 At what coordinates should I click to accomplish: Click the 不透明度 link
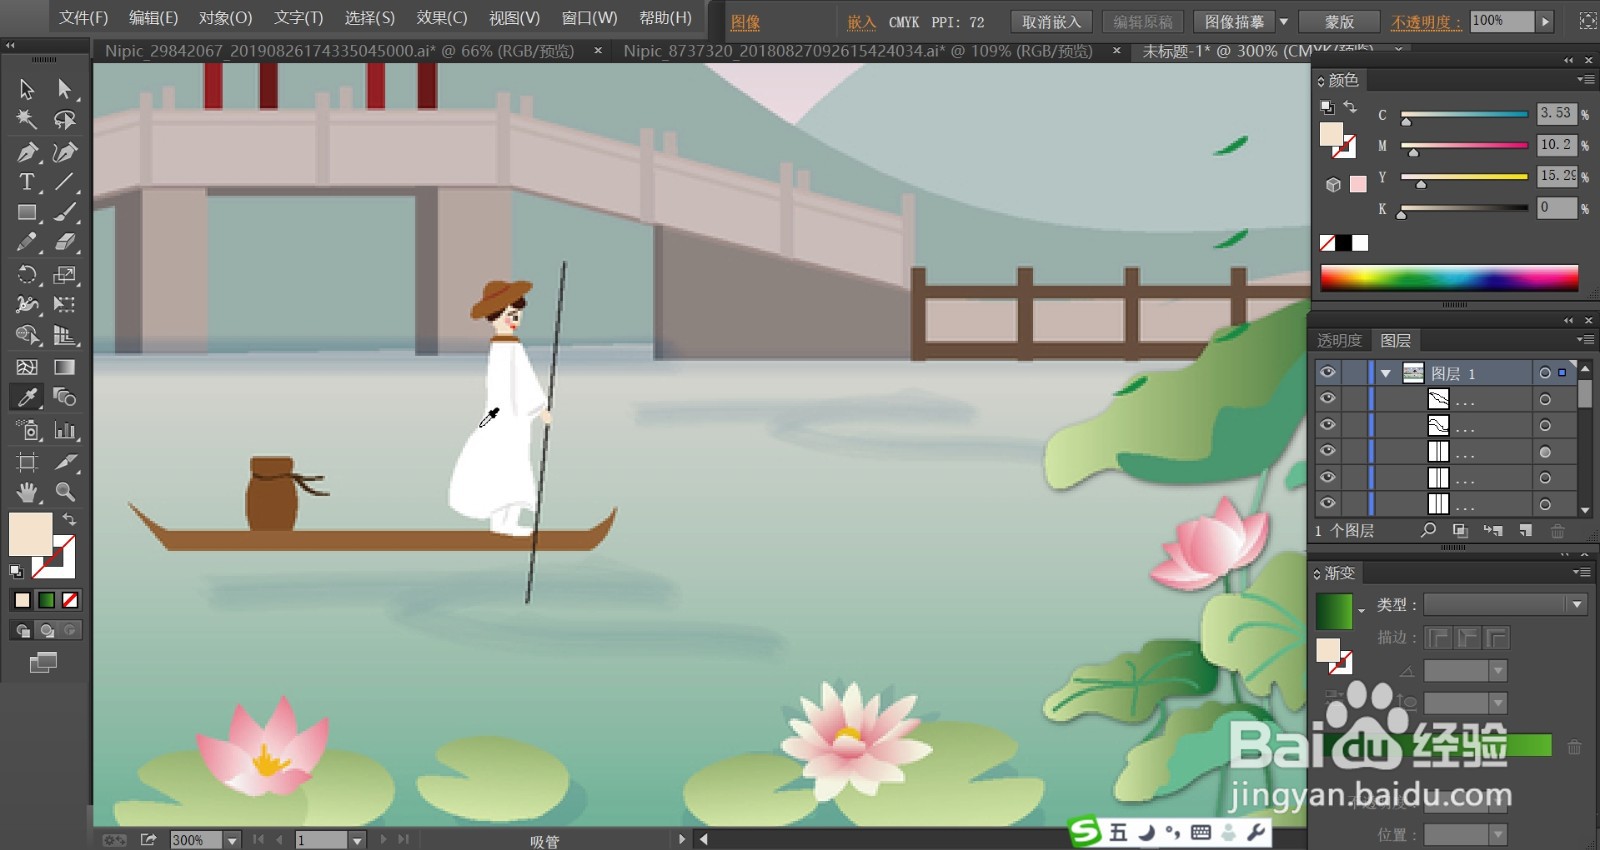[x=1426, y=22]
